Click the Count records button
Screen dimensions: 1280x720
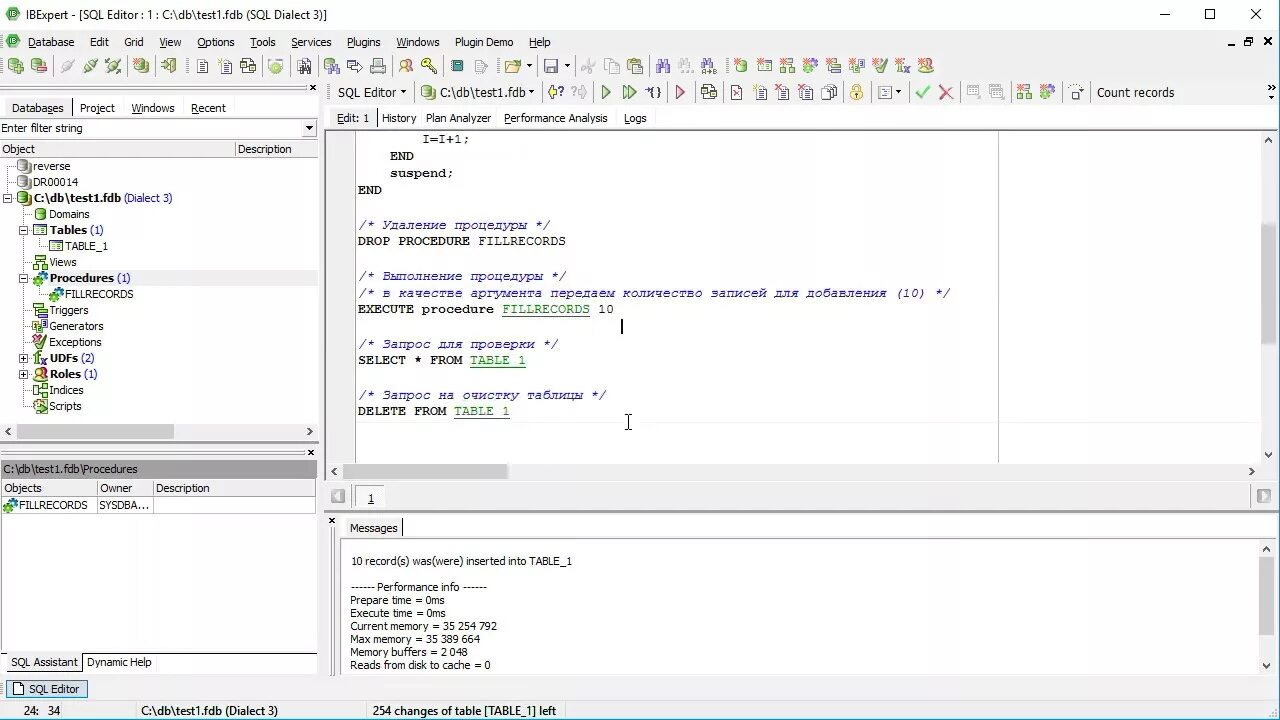[x=1135, y=92]
